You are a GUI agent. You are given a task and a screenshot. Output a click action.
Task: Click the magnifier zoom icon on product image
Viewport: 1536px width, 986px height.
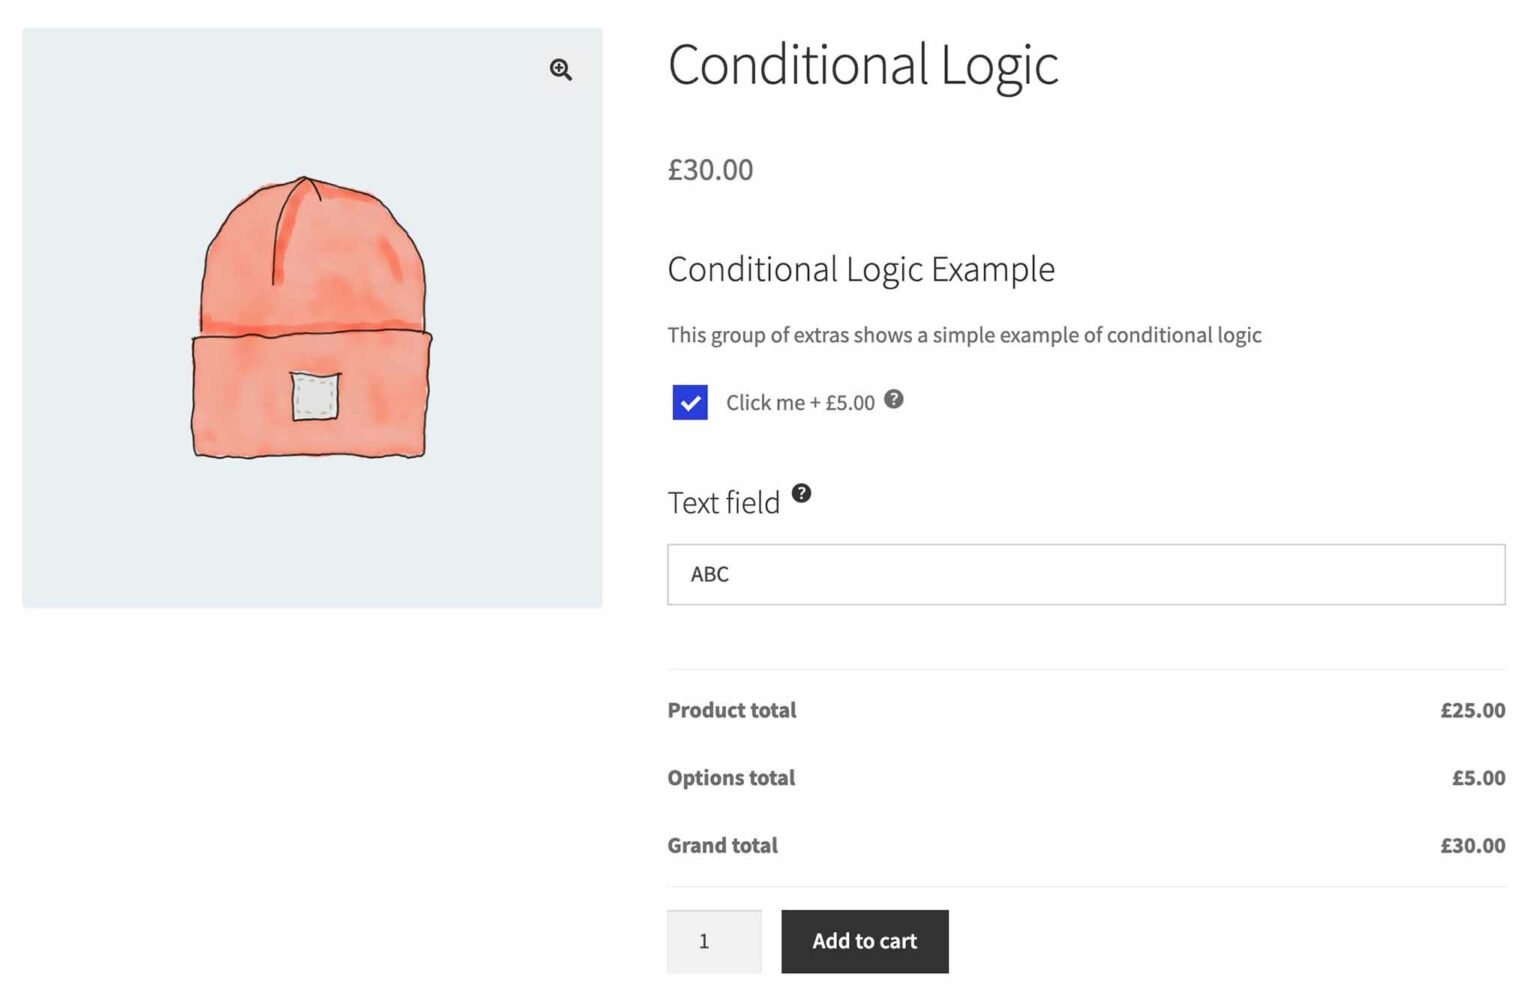[561, 69]
